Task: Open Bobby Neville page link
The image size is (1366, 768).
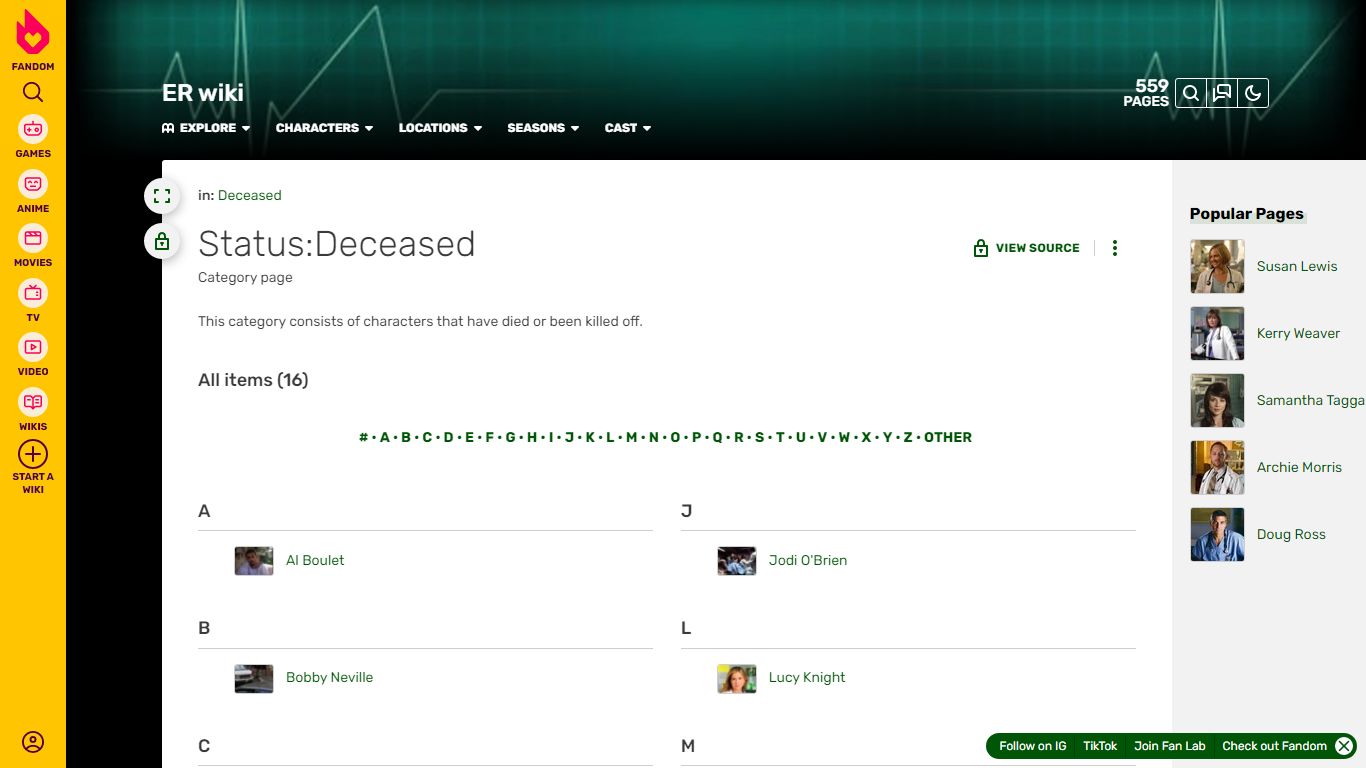Action: pos(329,677)
